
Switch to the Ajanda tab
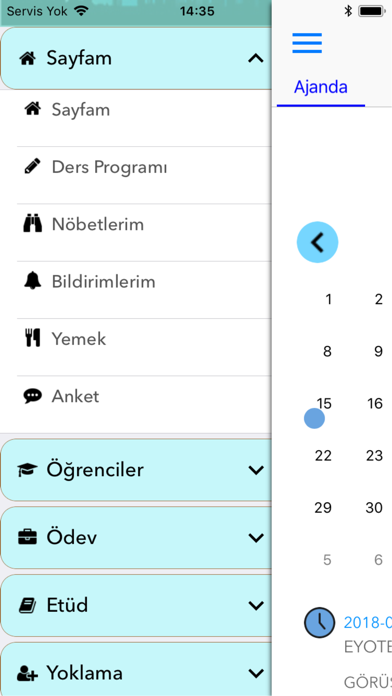tap(321, 87)
